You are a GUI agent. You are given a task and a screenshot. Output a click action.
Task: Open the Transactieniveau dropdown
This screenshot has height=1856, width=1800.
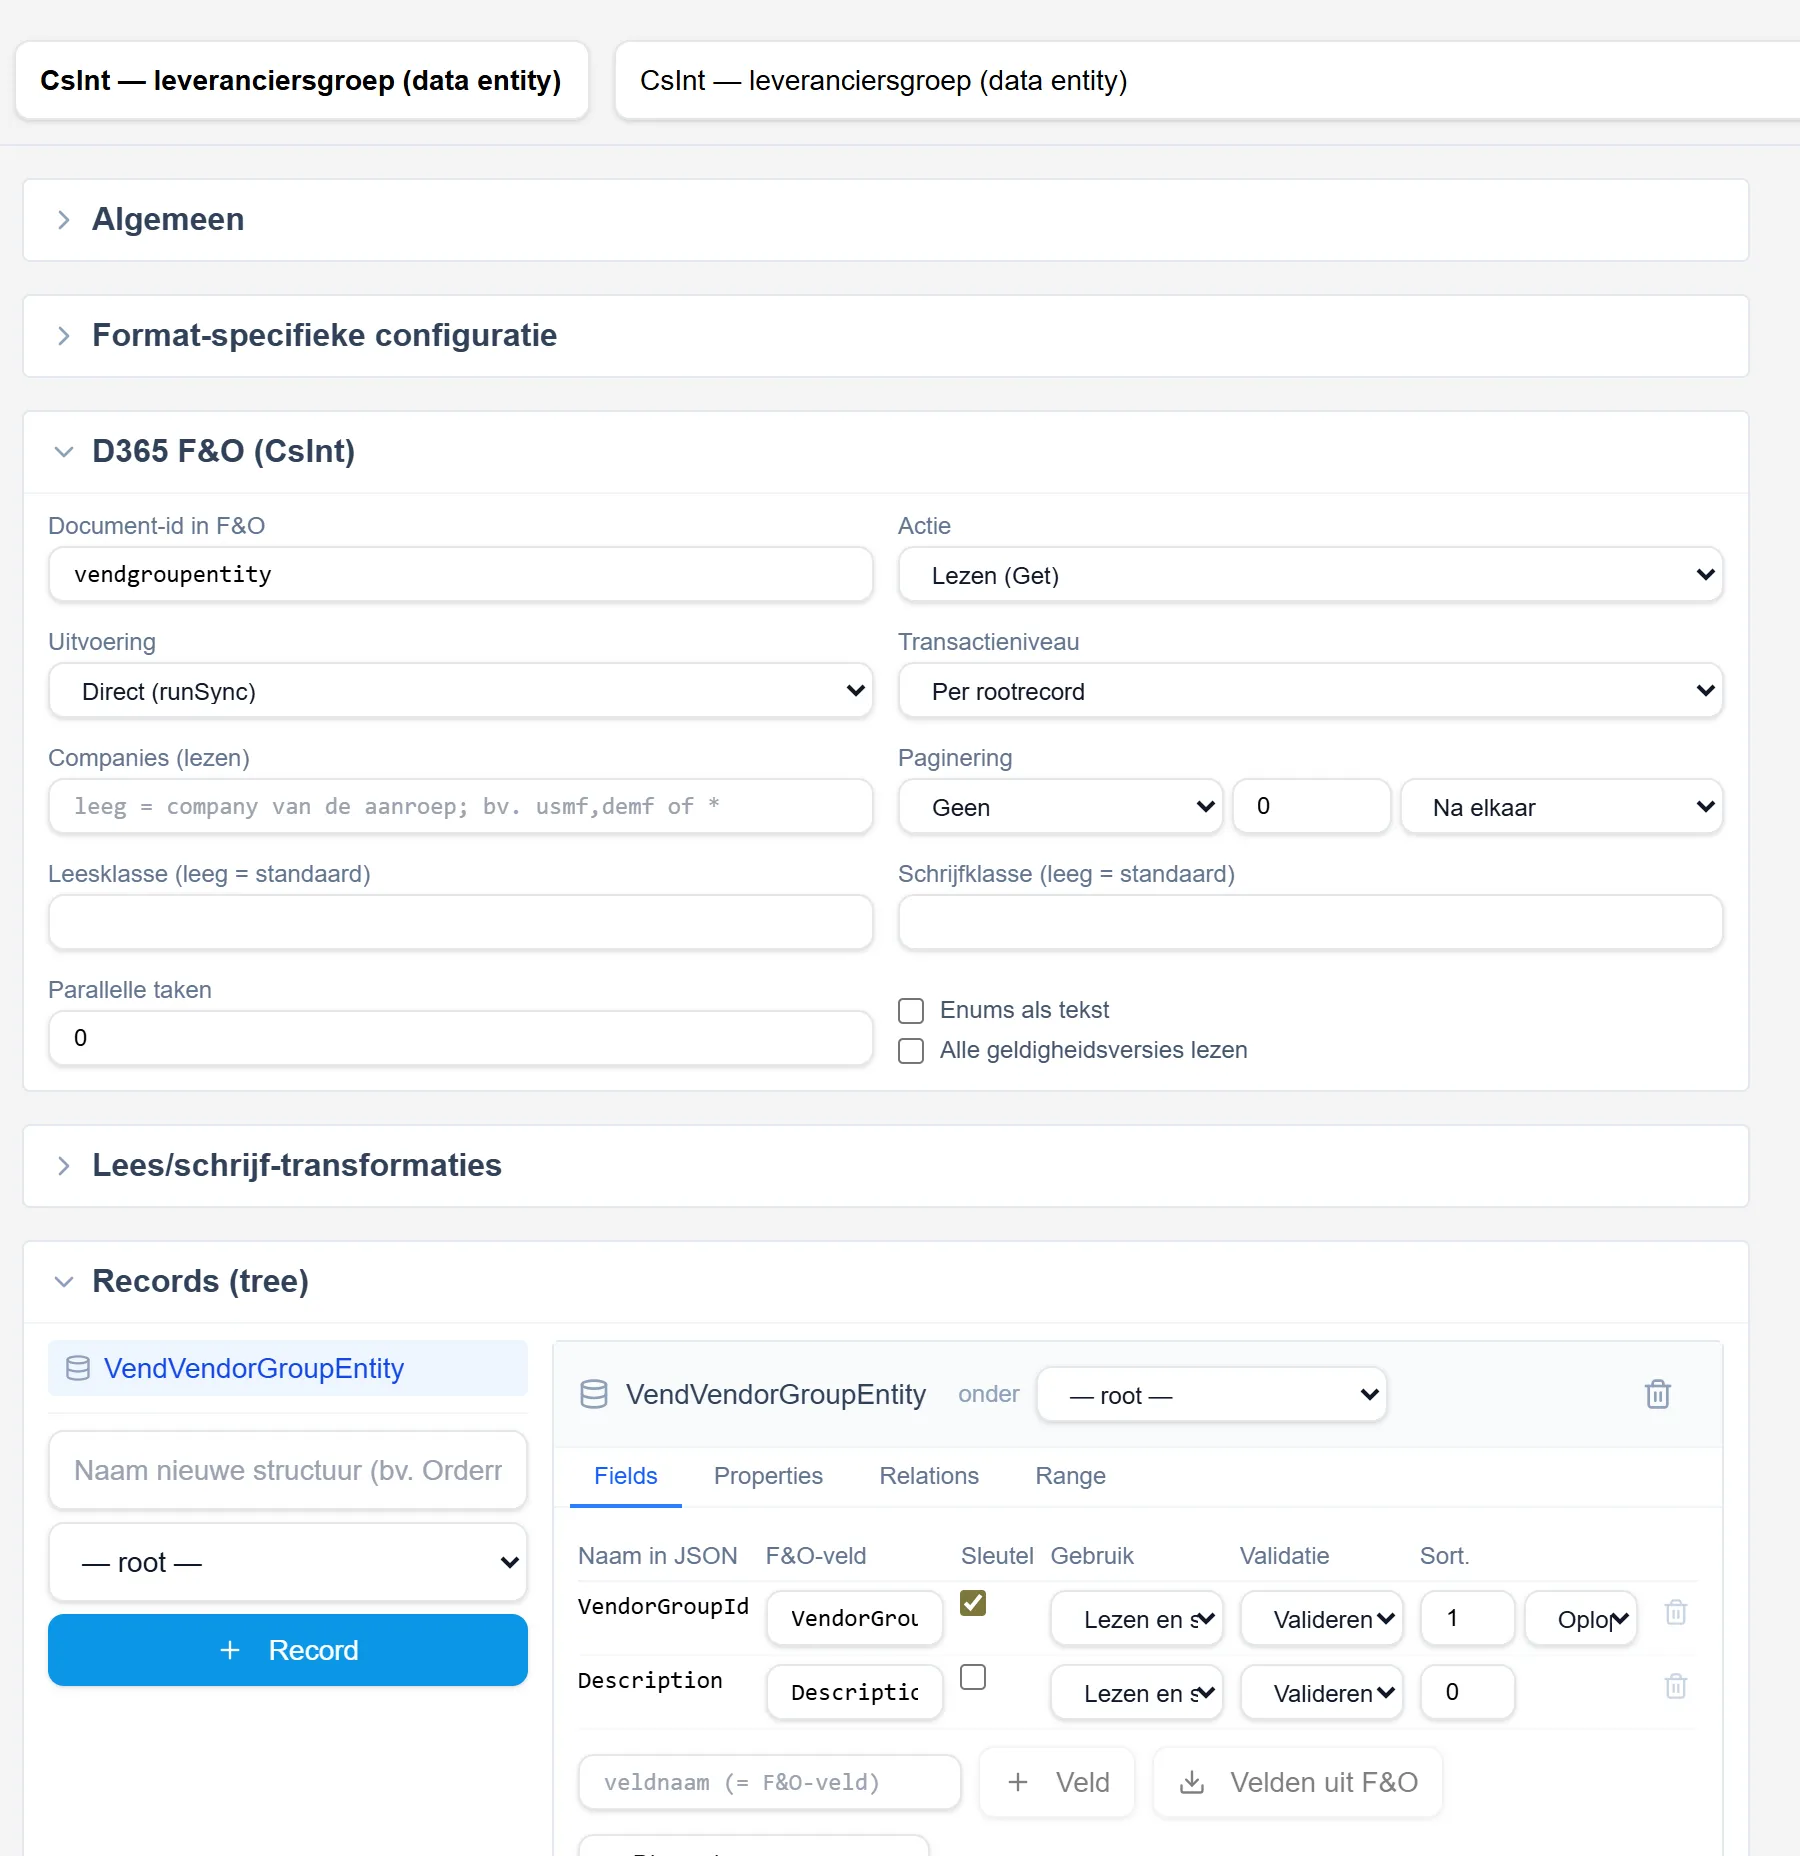point(1310,691)
